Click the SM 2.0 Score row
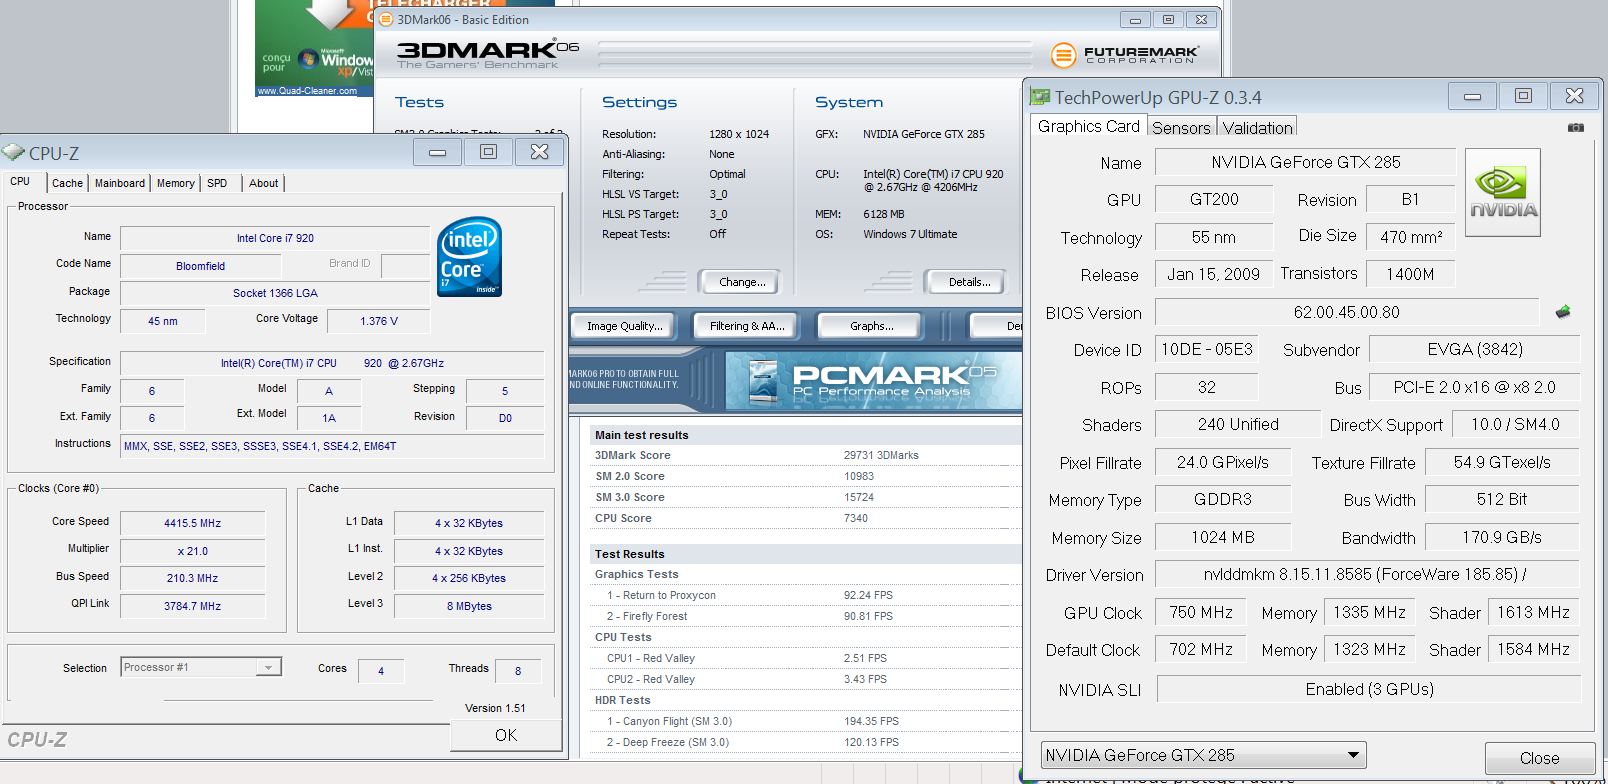 (x=805, y=476)
